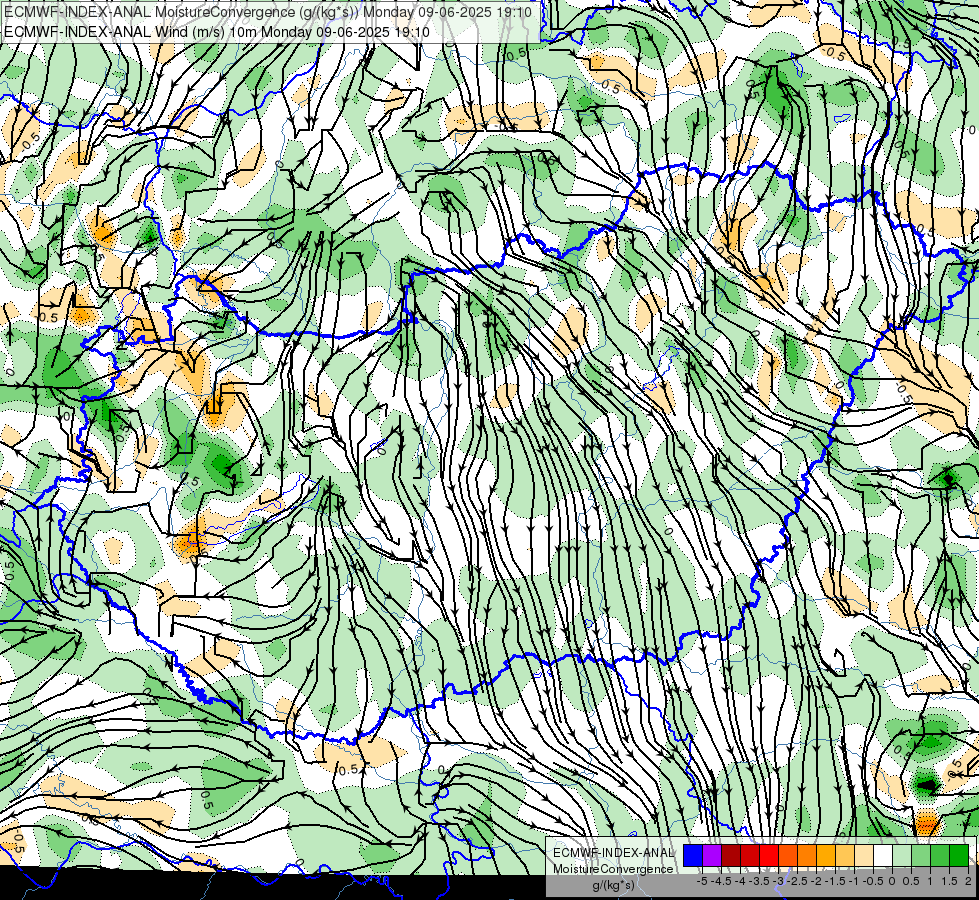Screen dimensions: 979x900
Task: Click the bright red swatch between -3.5 and -3
Action: point(769,855)
